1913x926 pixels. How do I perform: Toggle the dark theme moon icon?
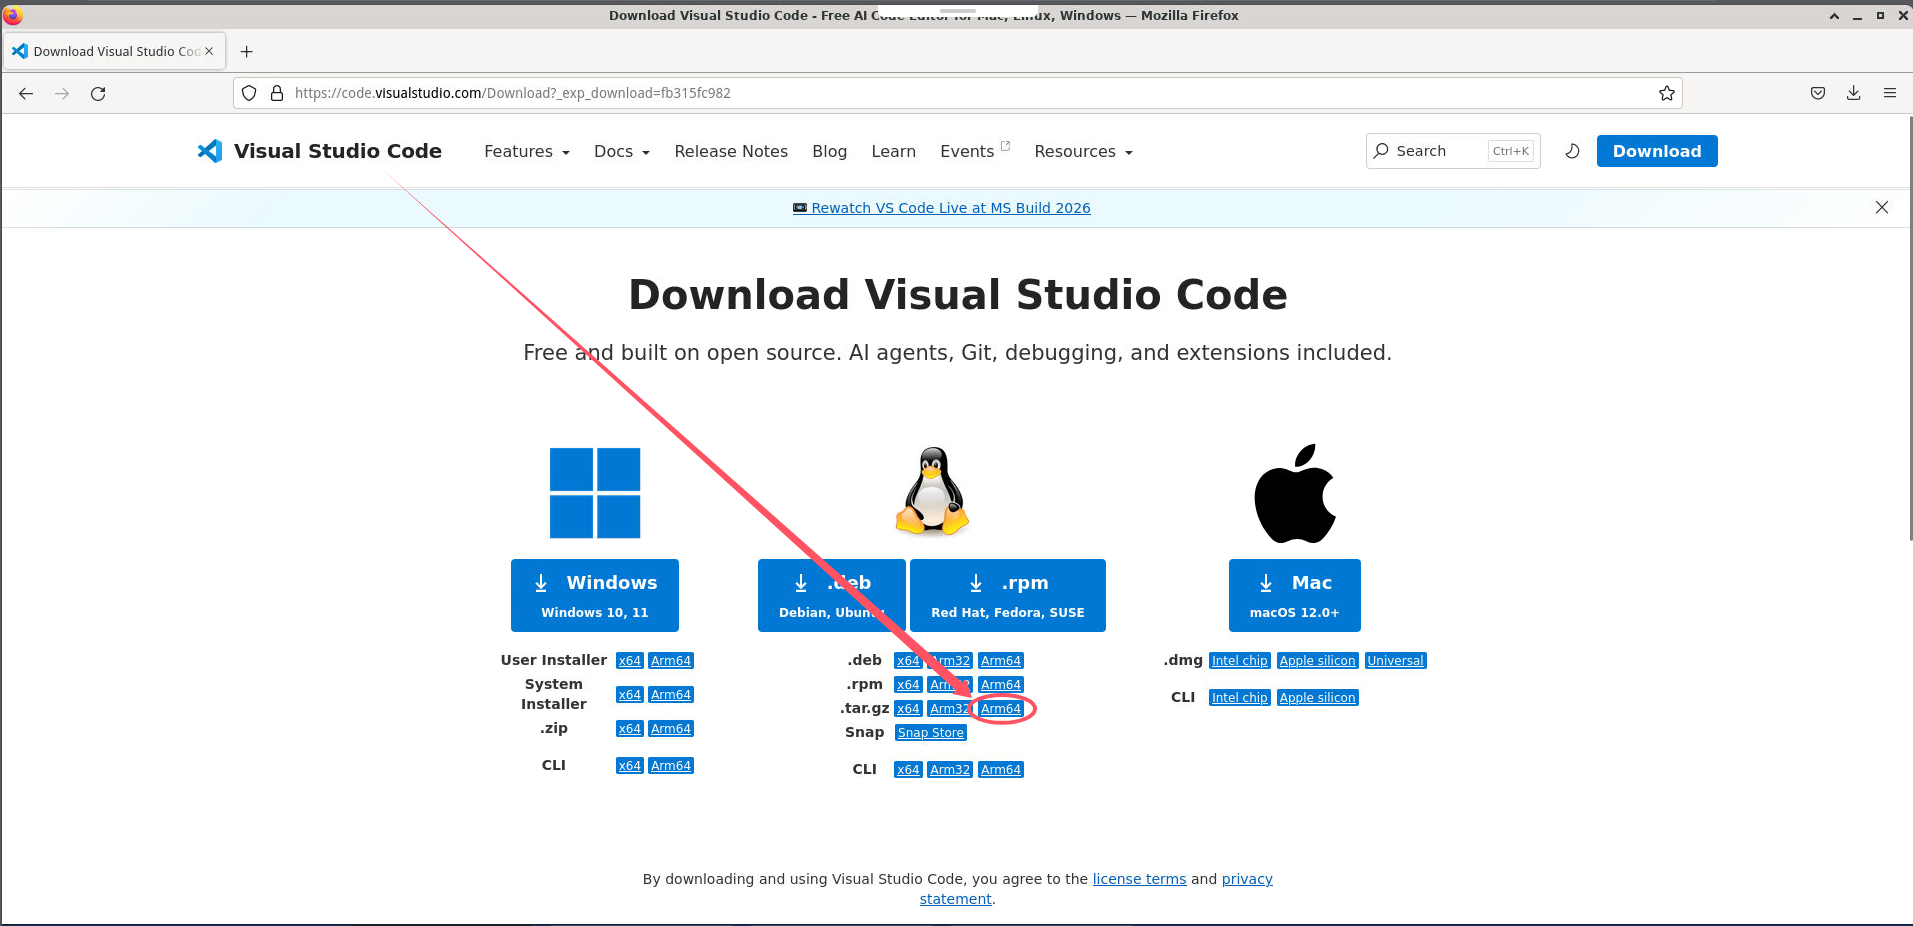click(1572, 151)
